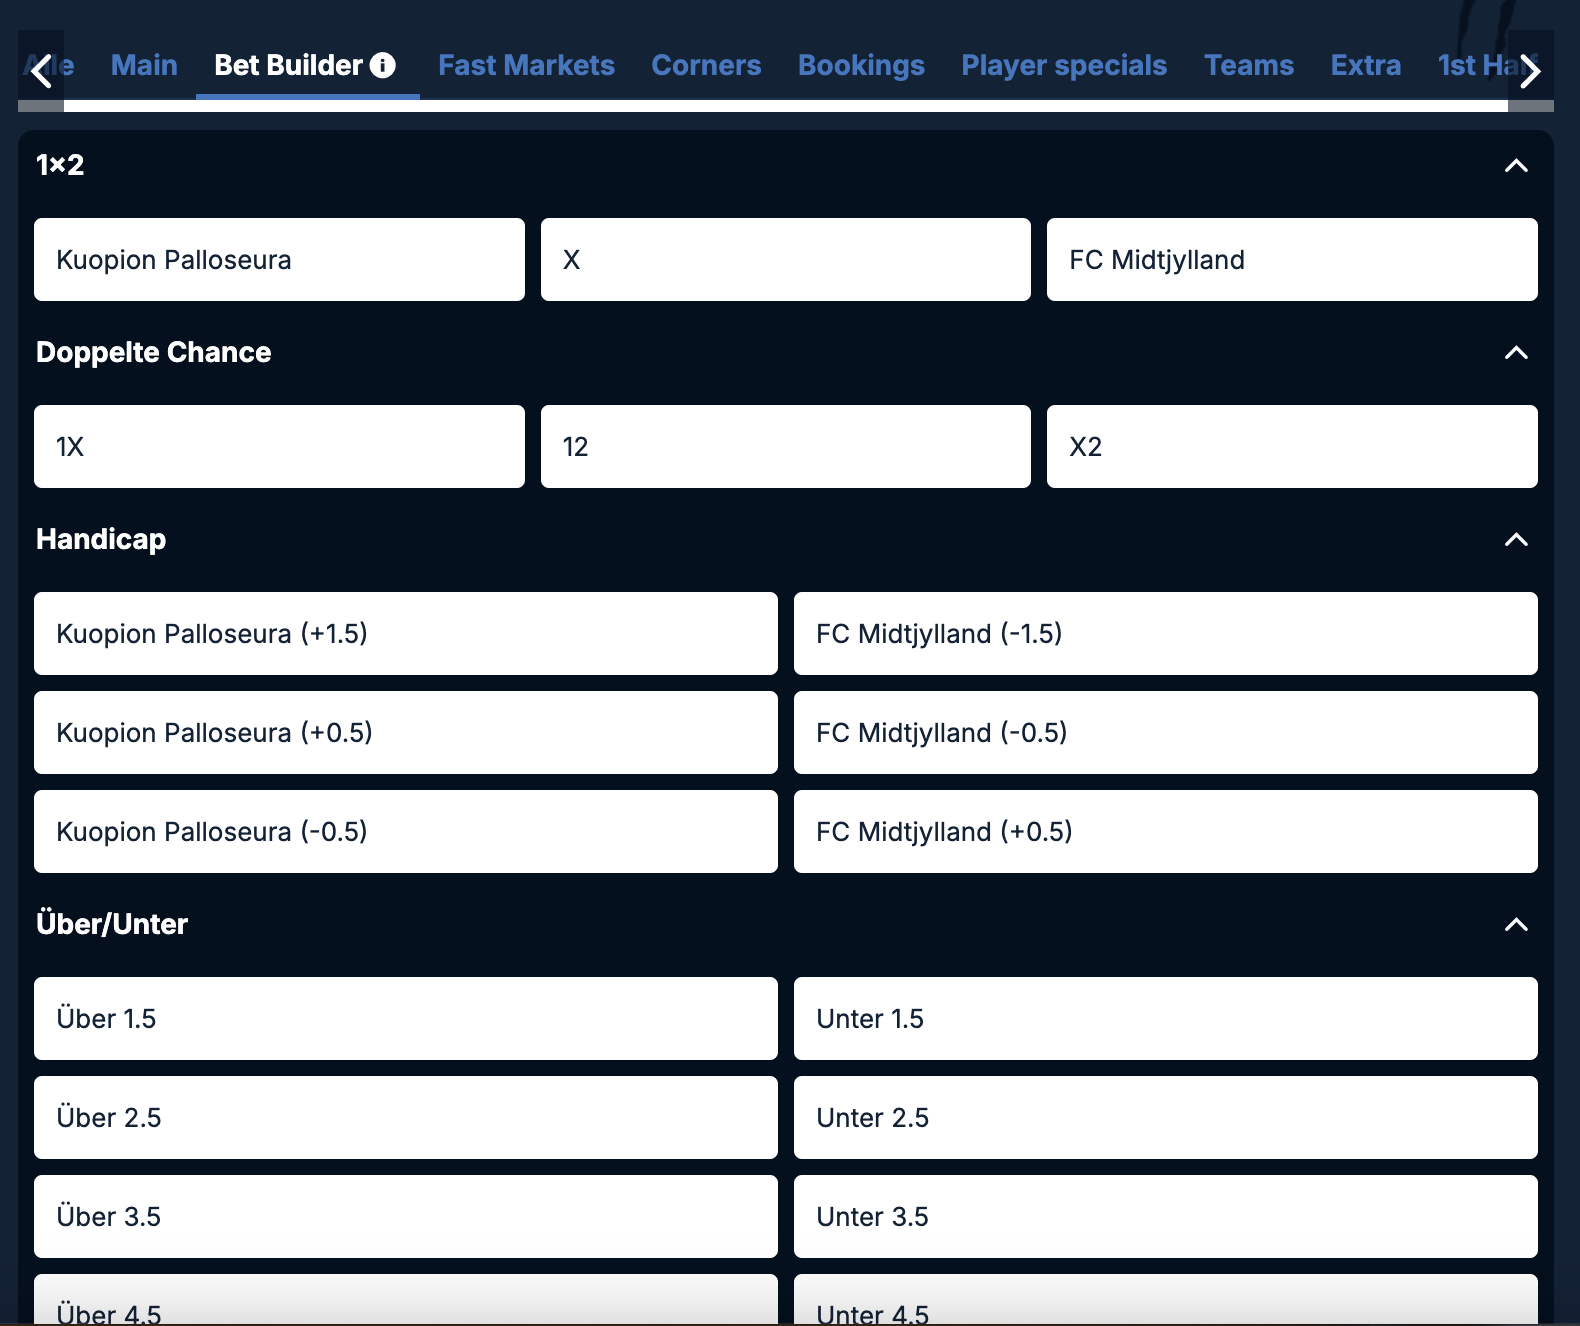The image size is (1580, 1326).
Task: Pick FC Midtjylland in 1×2
Action: pos(1292,259)
